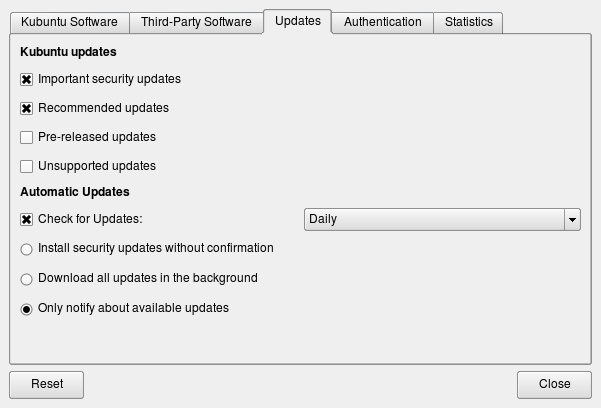Select Download all updates in the background
Screen dimensions: 601x408
[x=27, y=279]
